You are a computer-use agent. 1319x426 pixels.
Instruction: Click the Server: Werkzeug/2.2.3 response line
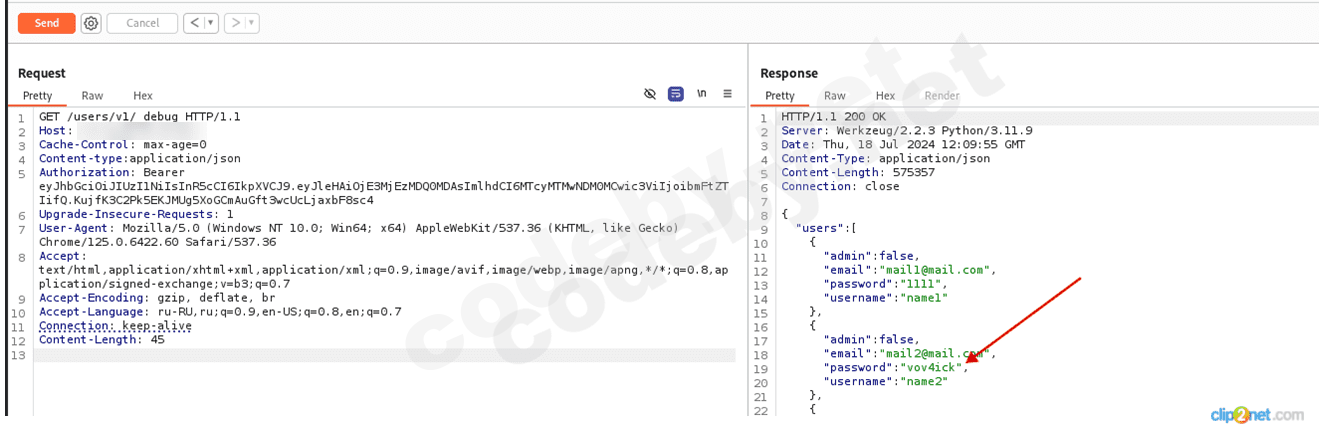[x=907, y=131]
